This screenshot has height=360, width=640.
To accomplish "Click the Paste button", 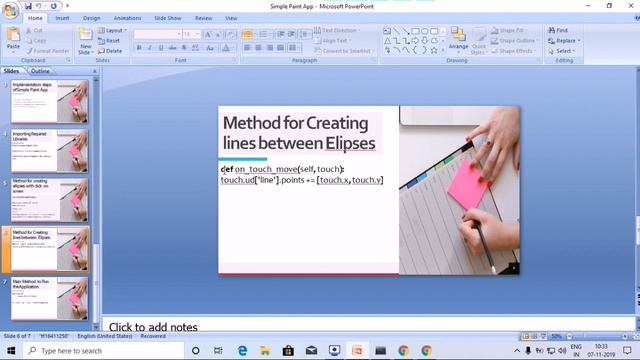I will pyautogui.click(x=13, y=40).
